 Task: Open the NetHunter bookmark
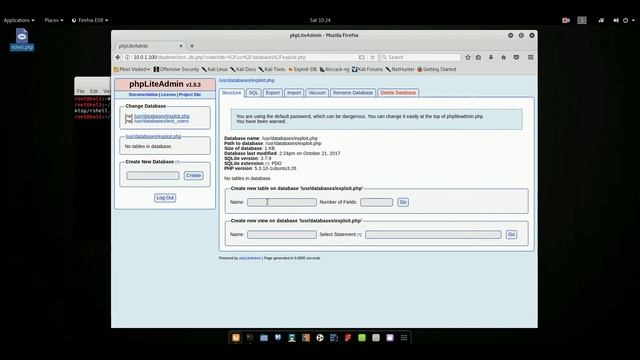[x=400, y=69]
